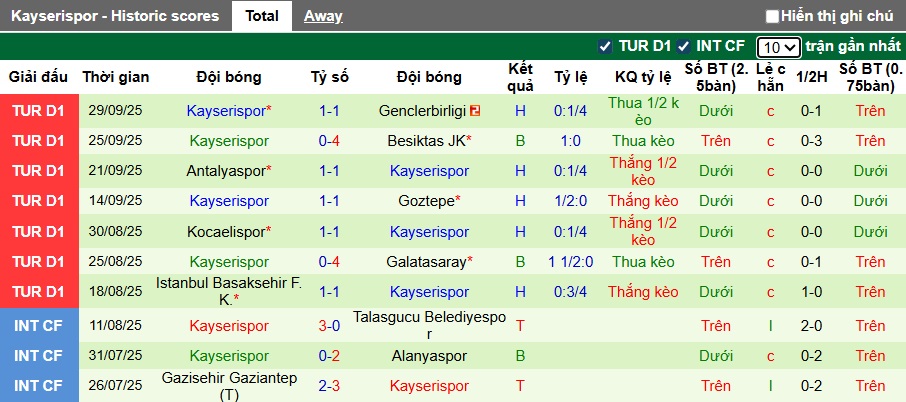The height and width of the screenshot is (402, 906).
Task: Click the Alanyaspor team name
Action: [x=429, y=356]
